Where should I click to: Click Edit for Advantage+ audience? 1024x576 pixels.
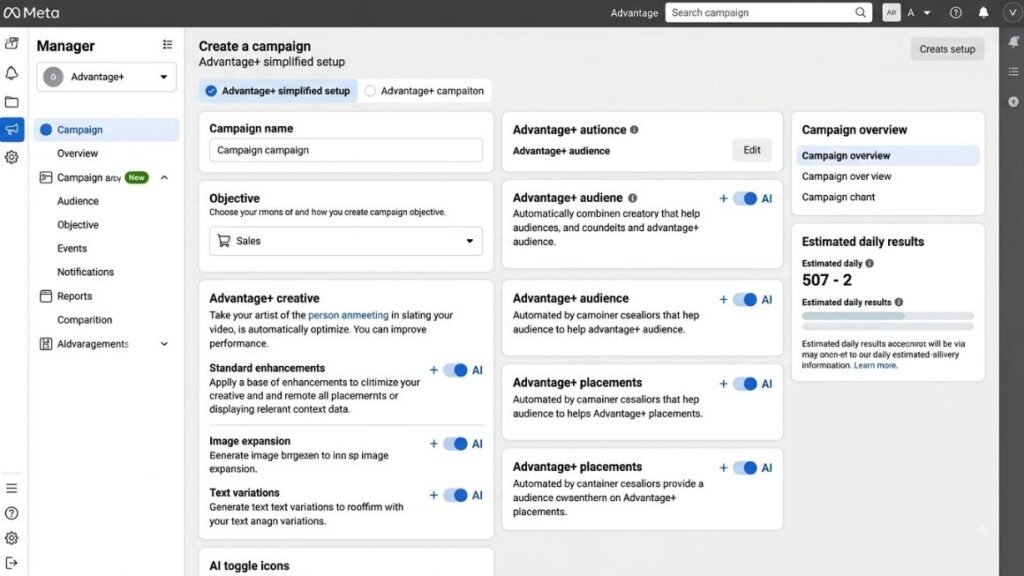(752, 150)
